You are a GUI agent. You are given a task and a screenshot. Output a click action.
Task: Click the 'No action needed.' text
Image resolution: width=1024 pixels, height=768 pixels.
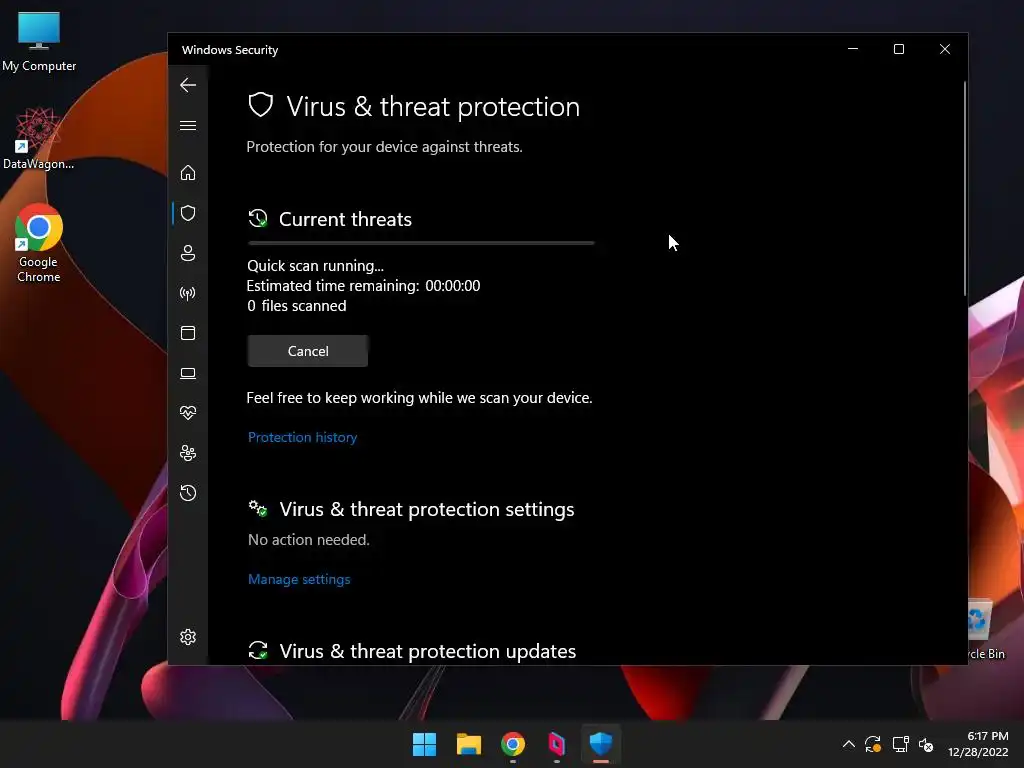click(x=309, y=539)
